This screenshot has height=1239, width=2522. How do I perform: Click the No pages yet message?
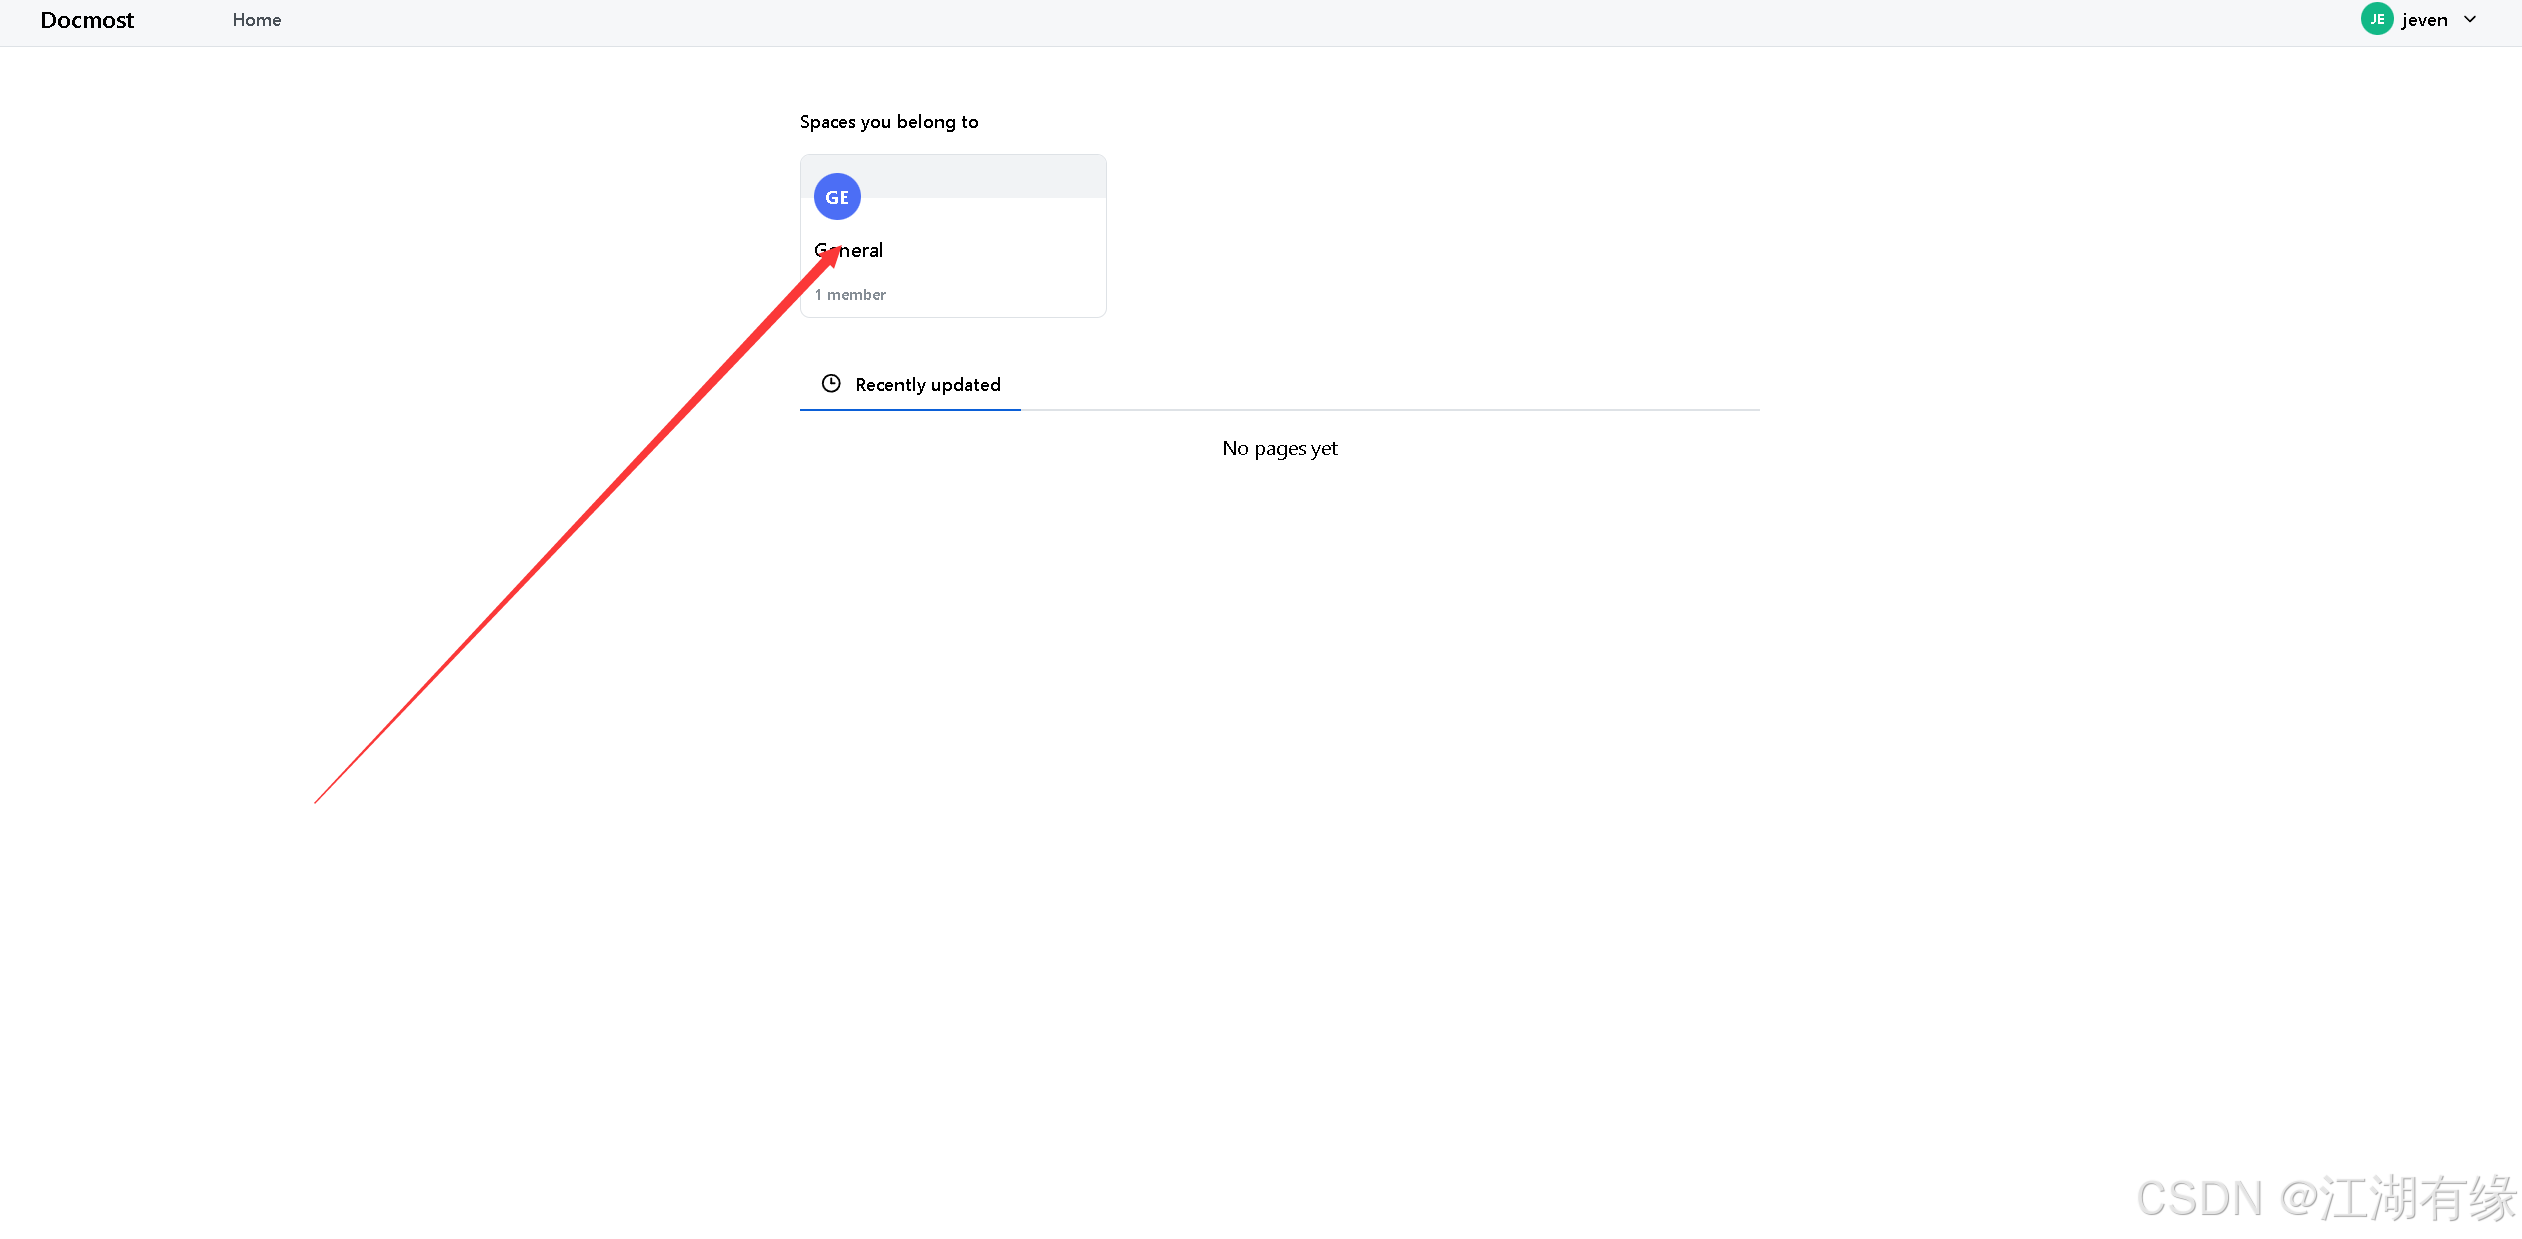coord(1279,449)
